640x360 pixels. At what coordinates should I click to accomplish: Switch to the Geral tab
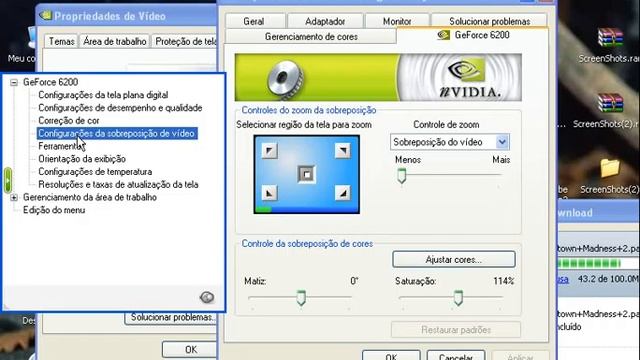coord(254,21)
